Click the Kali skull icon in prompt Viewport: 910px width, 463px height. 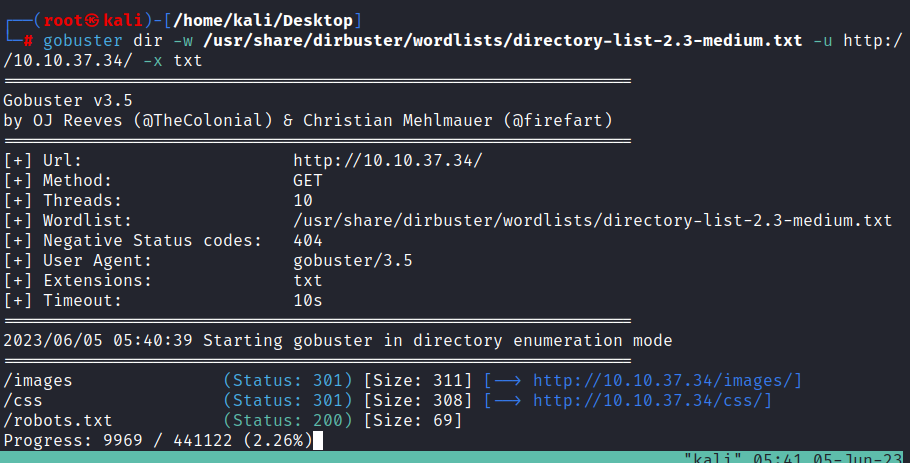tap(92, 21)
